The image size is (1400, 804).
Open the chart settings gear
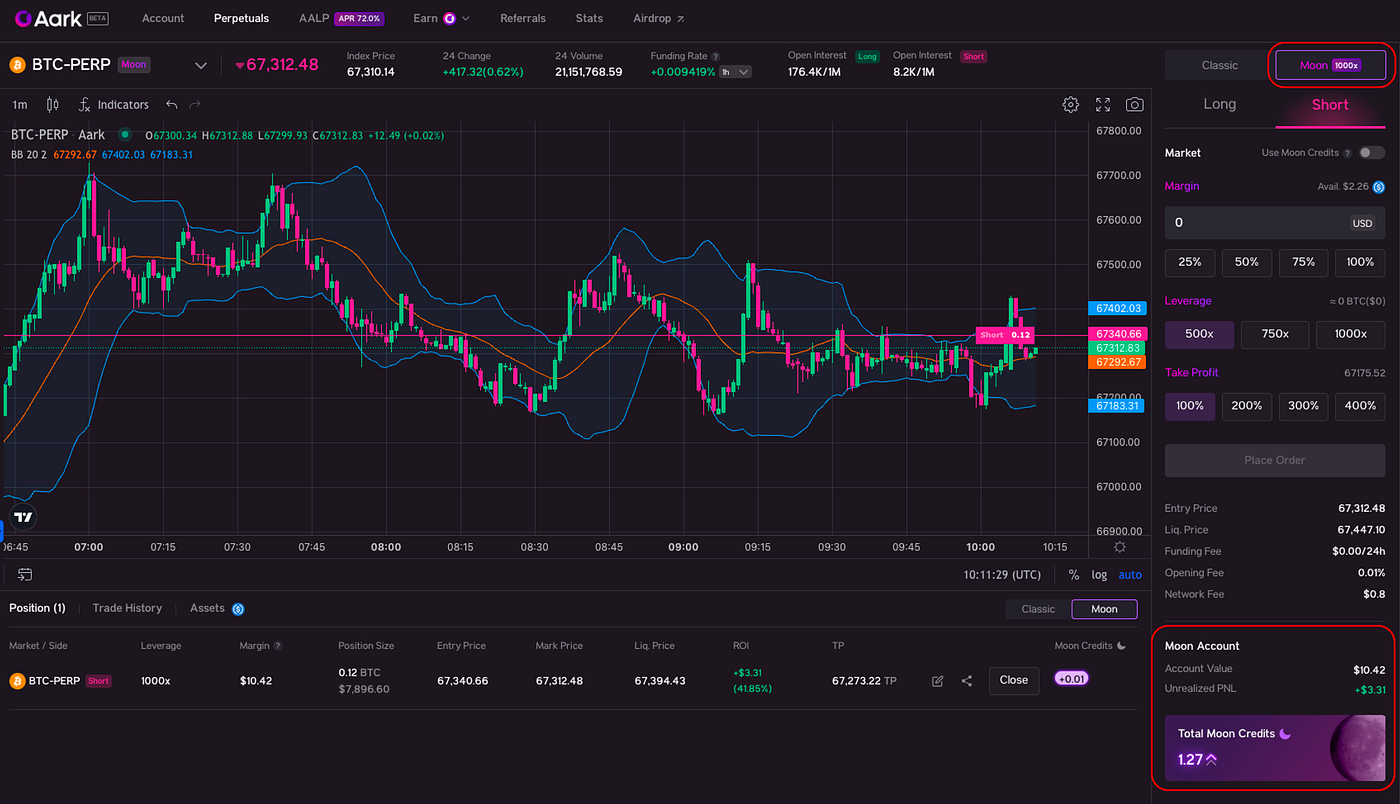point(1070,104)
